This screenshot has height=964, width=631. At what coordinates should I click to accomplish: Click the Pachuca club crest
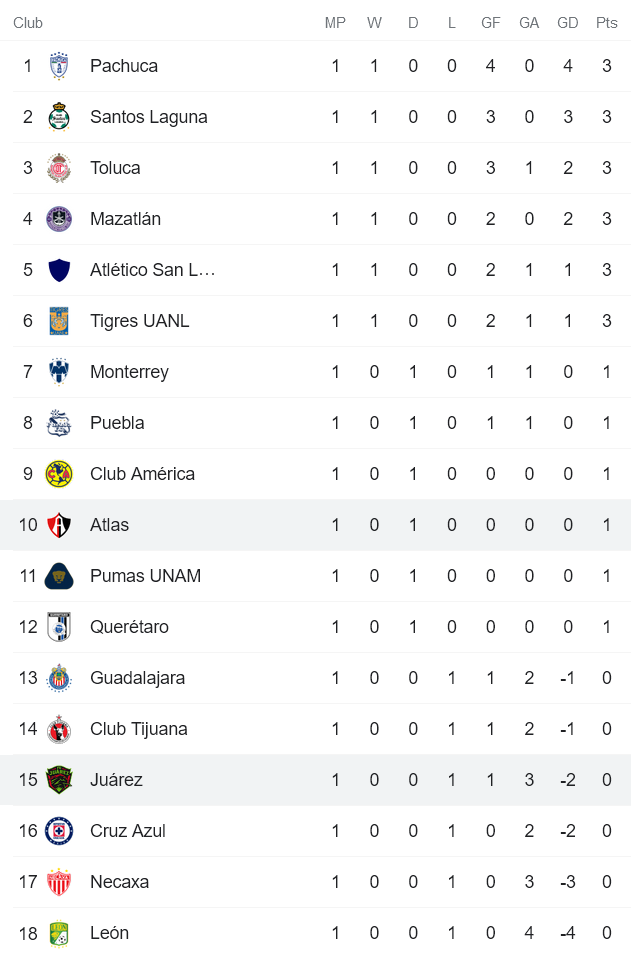60,65
